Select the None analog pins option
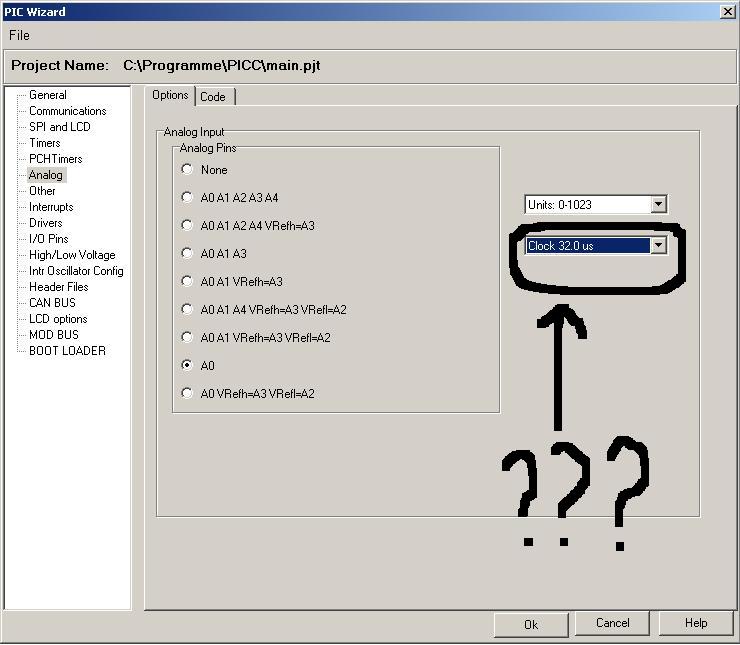 click(187, 169)
